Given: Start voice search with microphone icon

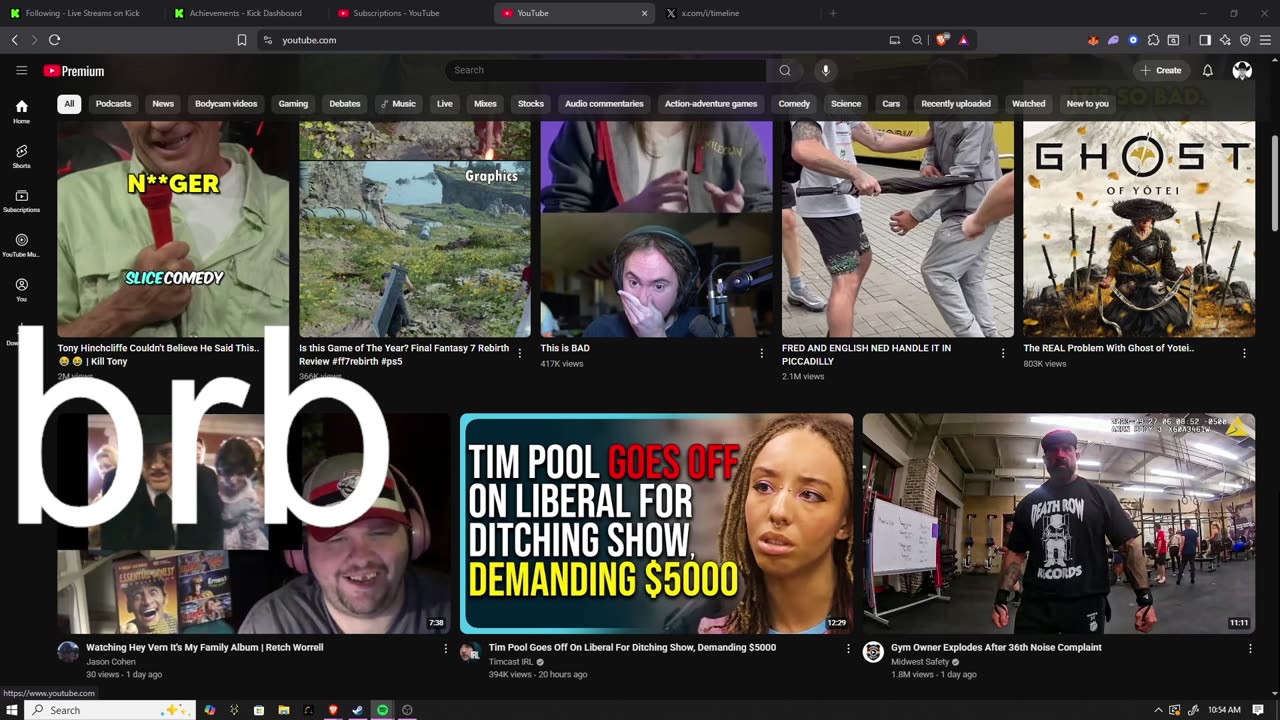Looking at the screenshot, I should 825,70.
